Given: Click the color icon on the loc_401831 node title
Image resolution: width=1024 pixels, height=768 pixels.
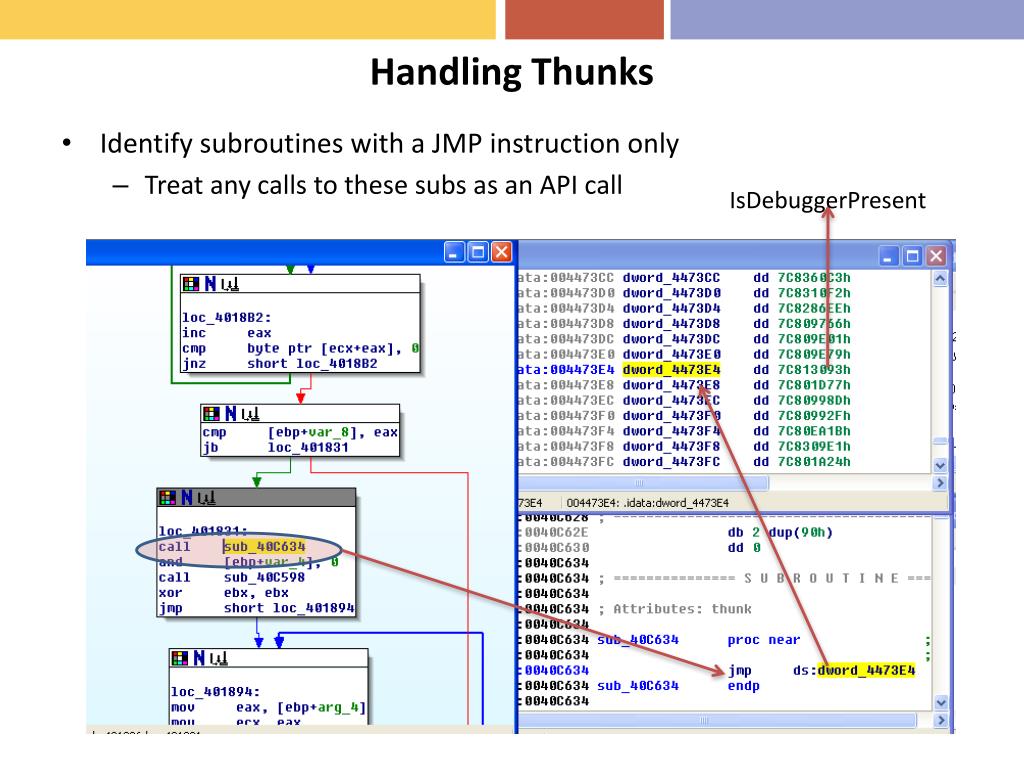Looking at the screenshot, I should [x=167, y=498].
